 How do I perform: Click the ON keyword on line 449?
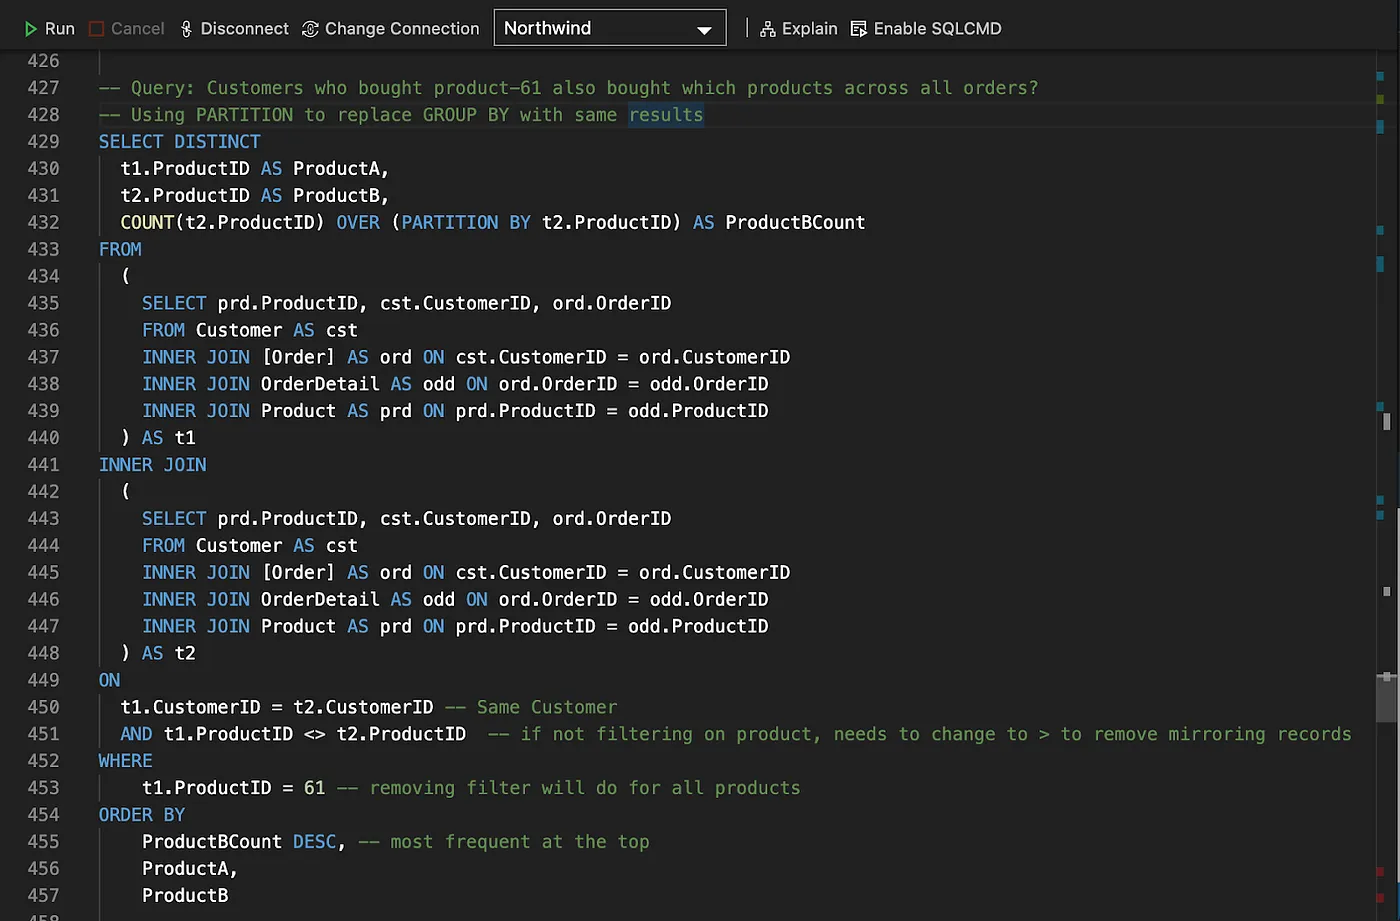click(110, 680)
